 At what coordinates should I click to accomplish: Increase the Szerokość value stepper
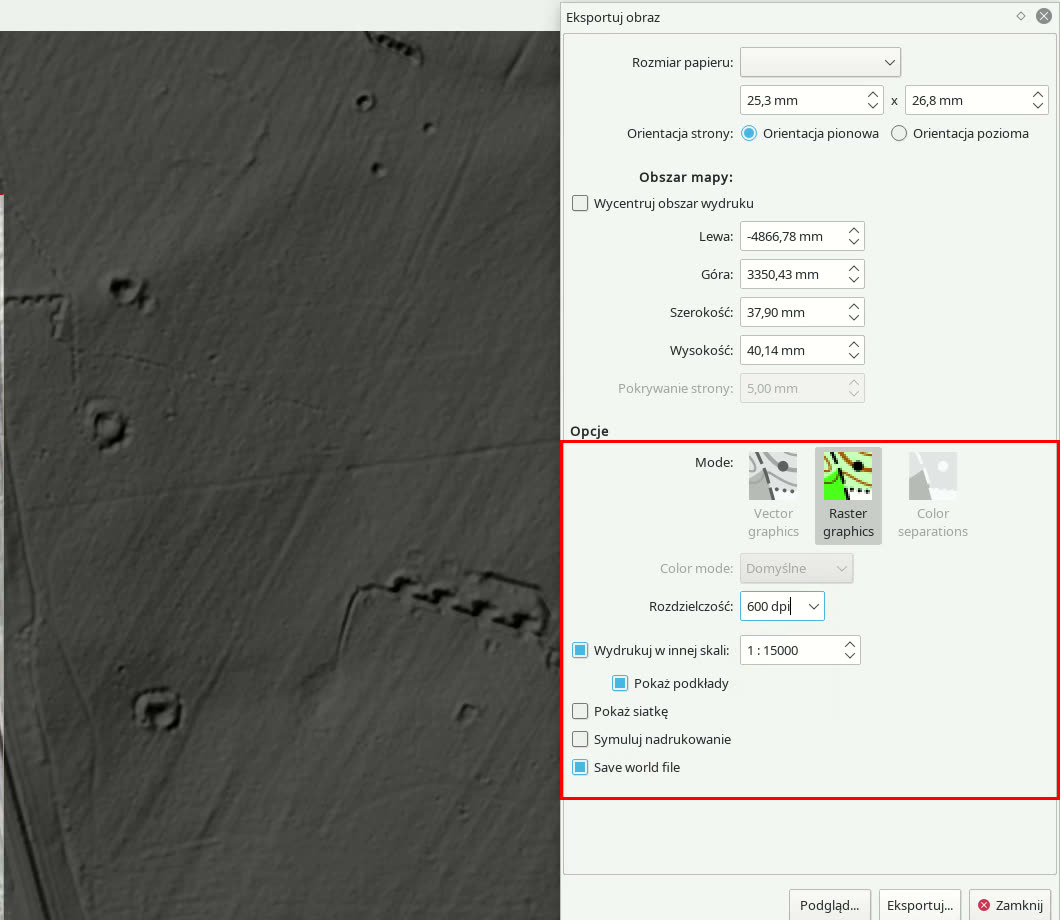click(854, 307)
